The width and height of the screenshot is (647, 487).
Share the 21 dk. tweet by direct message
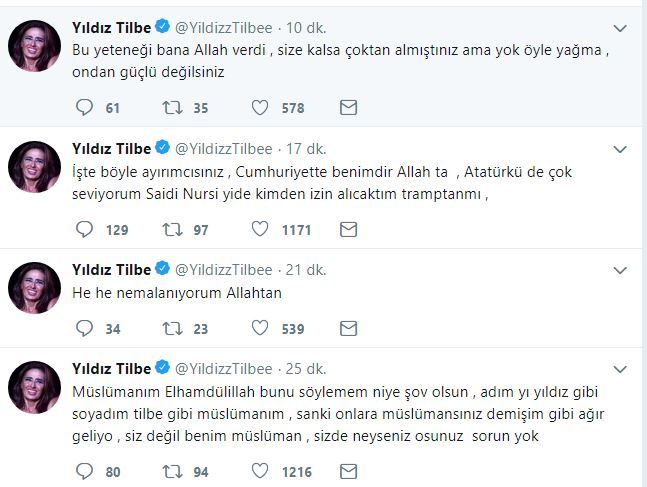click(348, 328)
